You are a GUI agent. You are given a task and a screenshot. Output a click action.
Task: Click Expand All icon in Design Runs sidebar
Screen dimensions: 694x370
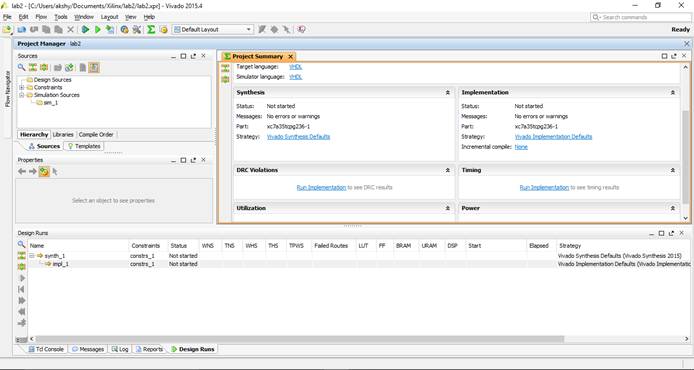point(21,266)
